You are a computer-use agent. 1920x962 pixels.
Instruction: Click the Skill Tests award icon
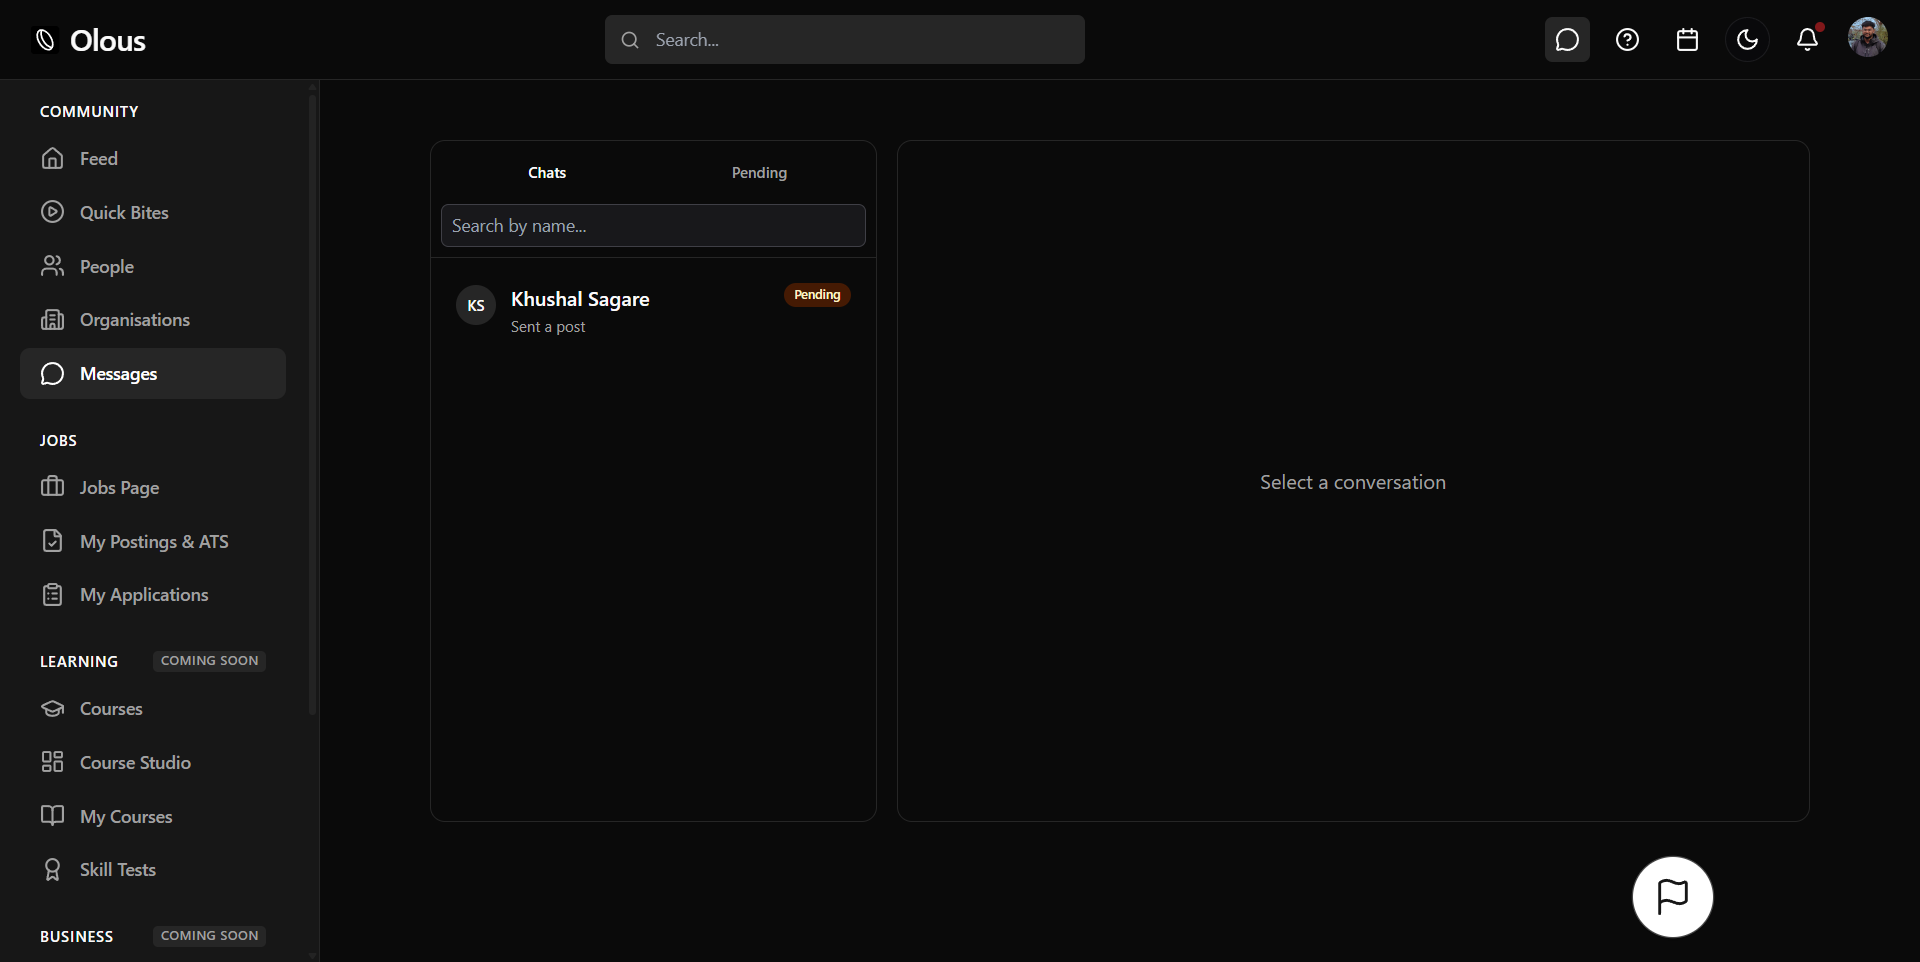pyautogui.click(x=53, y=870)
